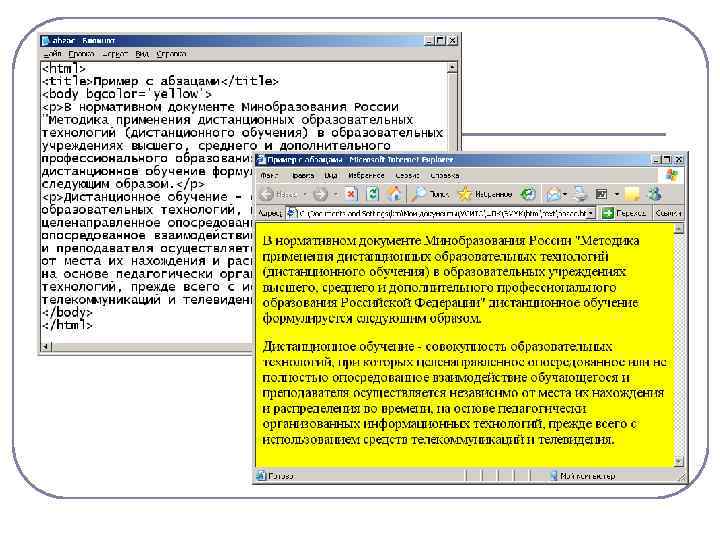Open Справка menu in Internet Explorer

pyautogui.click(x=444, y=175)
